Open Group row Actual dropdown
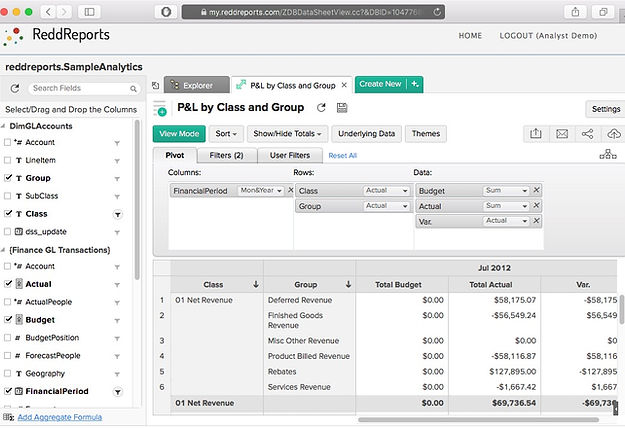 click(x=386, y=206)
